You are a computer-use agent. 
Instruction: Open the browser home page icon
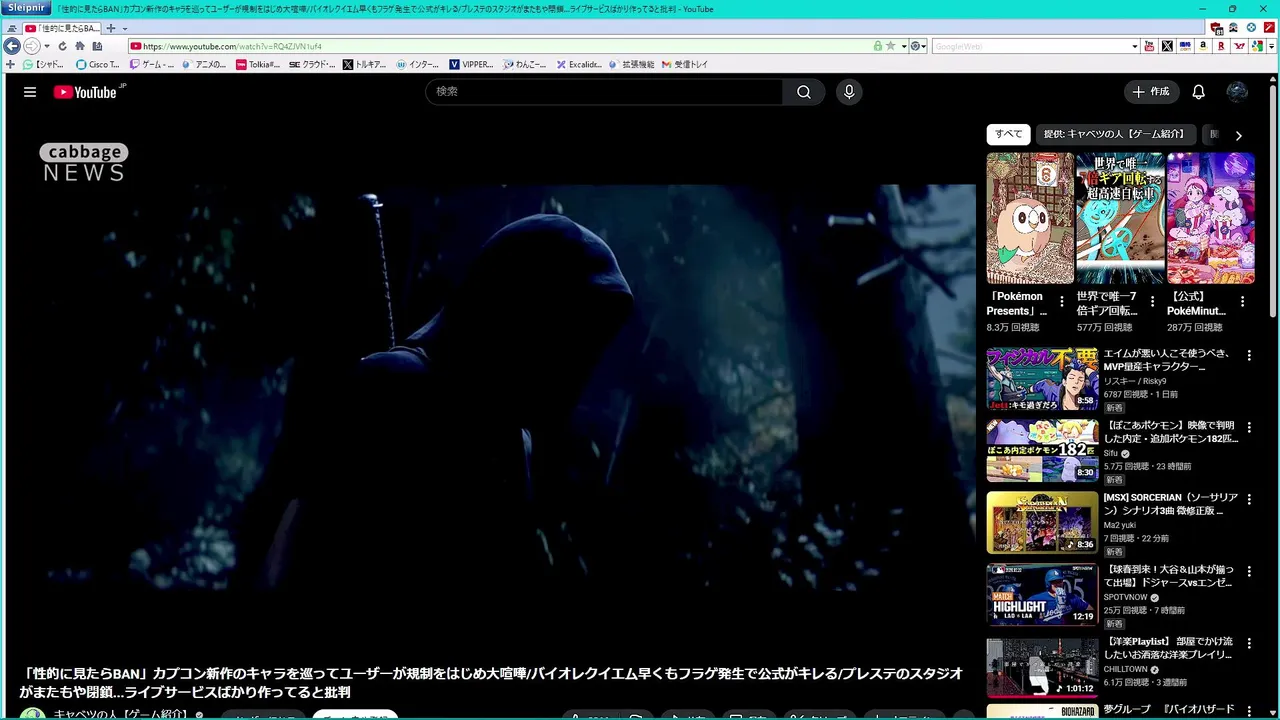click(x=80, y=46)
